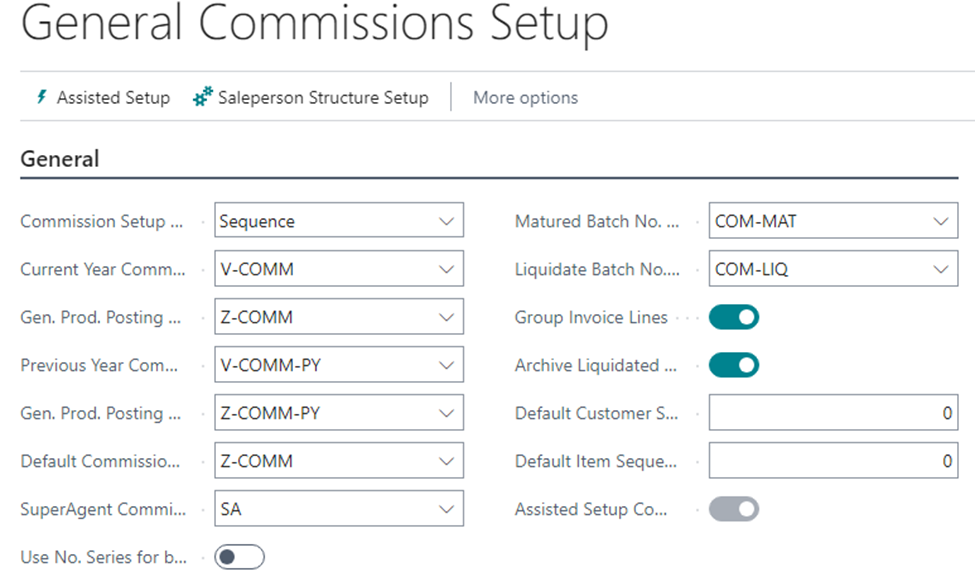Click the Assisted Setup Co... greyed toggle
The height and width of the screenshot is (572, 975).
tap(734, 509)
